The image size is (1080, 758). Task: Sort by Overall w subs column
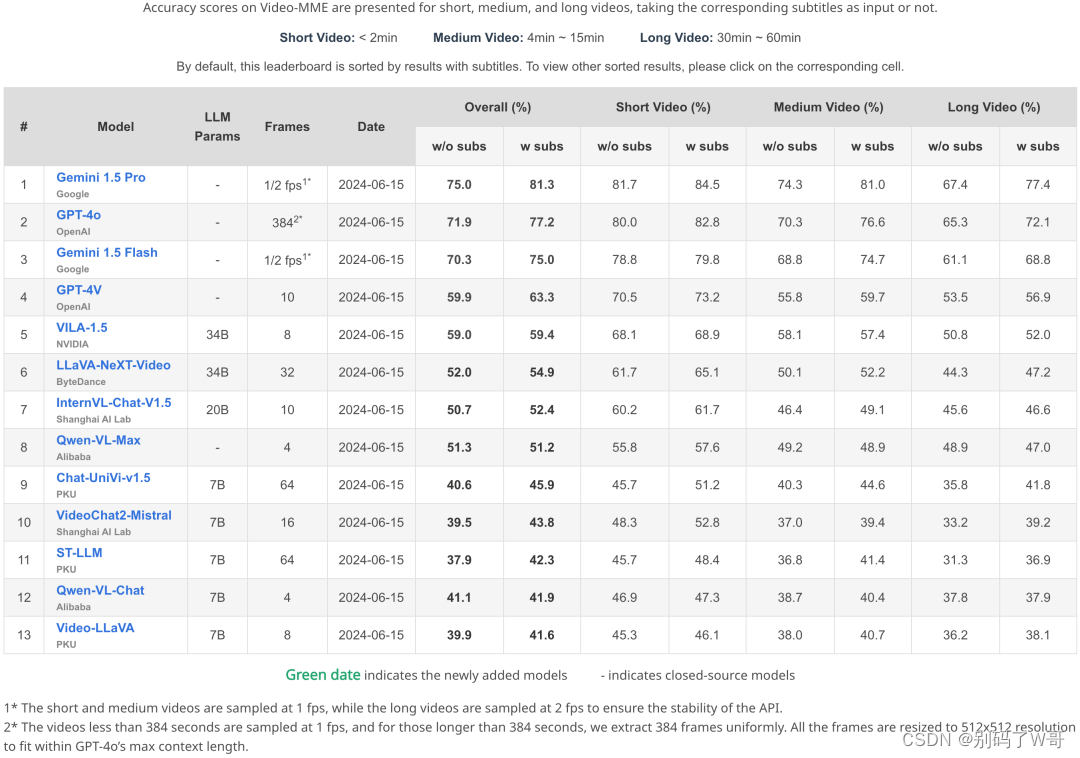(542, 147)
